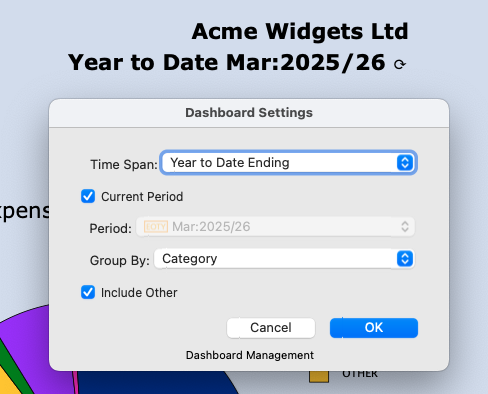Click the grey arrows on the Period field
The height and width of the screenshot is (394, 488).
tap(405, 227)
